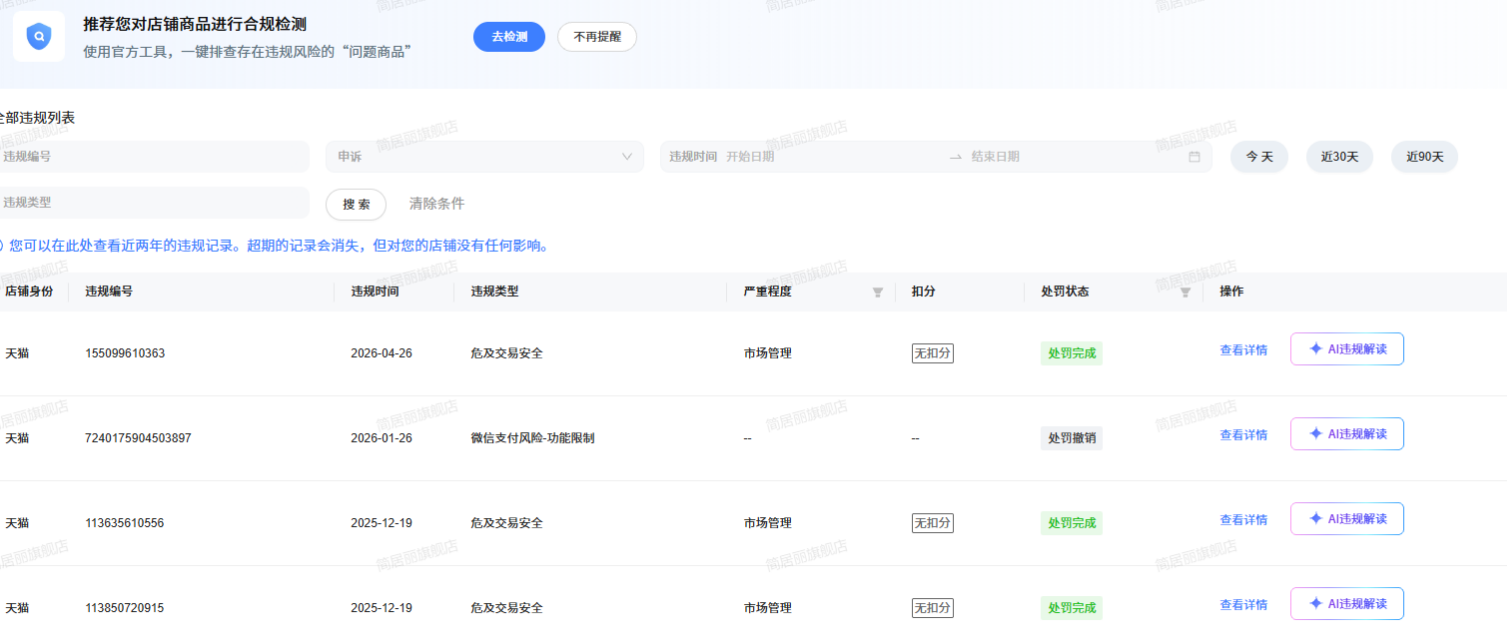Click AI违规解读 for violation 7240175904503897

1347,434
